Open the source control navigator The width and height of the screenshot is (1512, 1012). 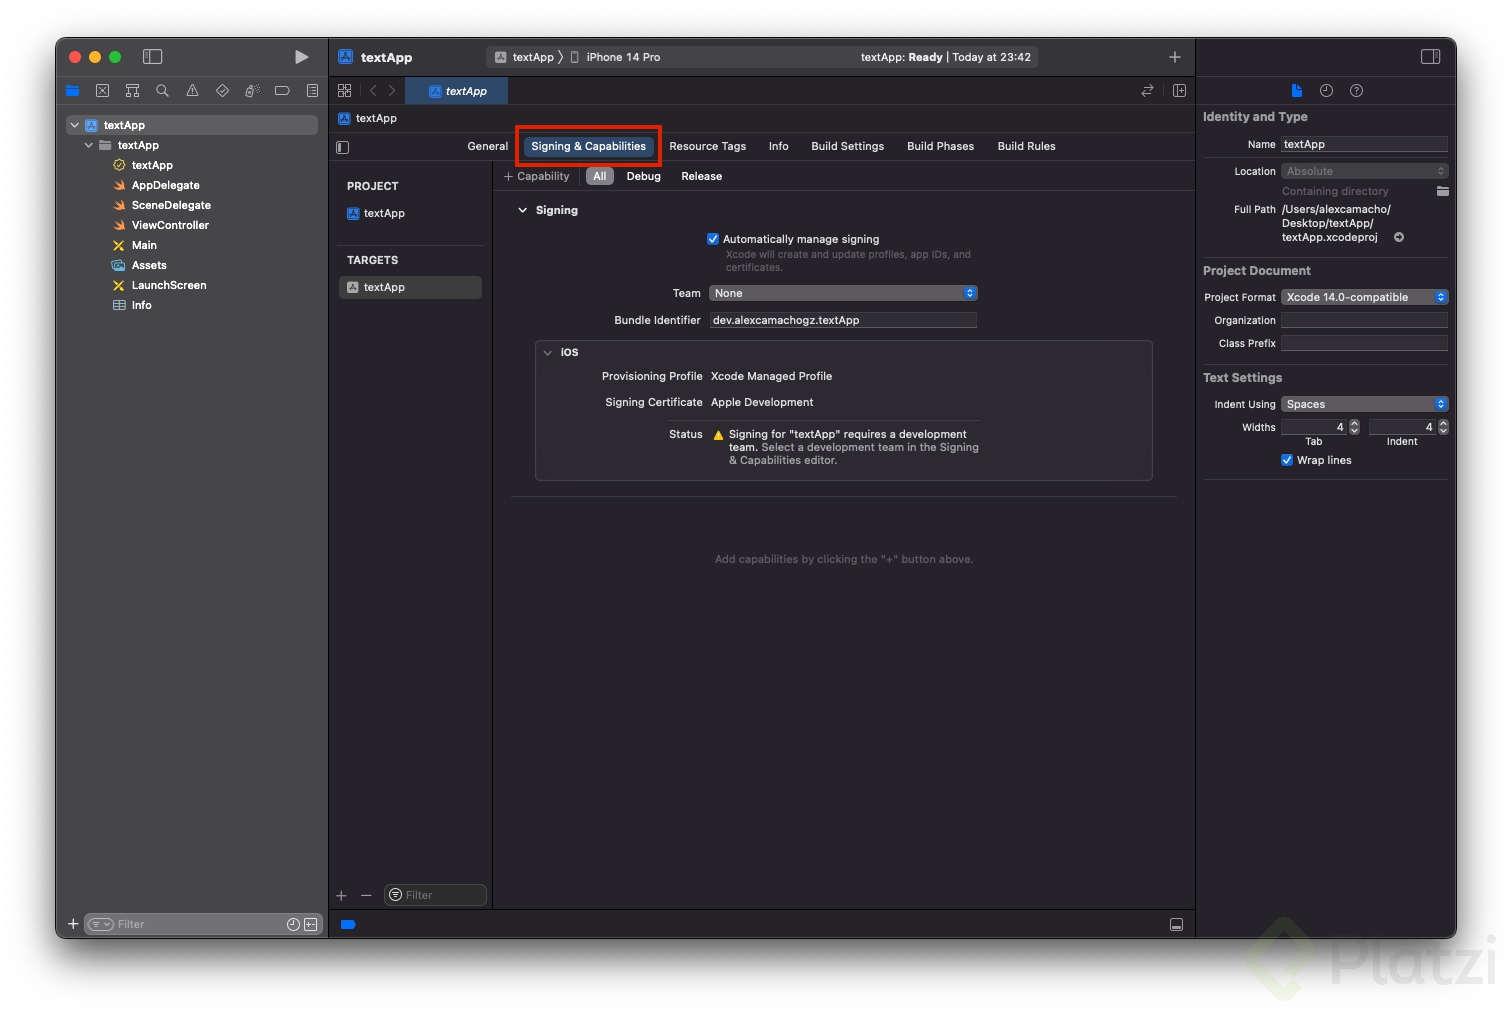102,91
